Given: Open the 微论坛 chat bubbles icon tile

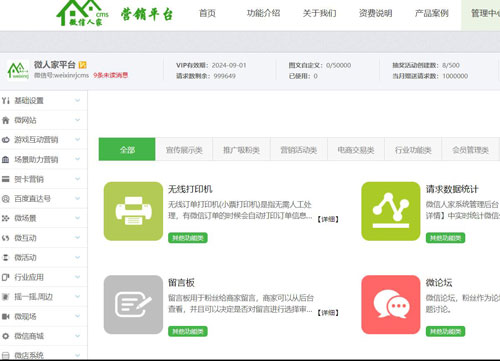Looking at the screenshot, I should coord(391,304).
